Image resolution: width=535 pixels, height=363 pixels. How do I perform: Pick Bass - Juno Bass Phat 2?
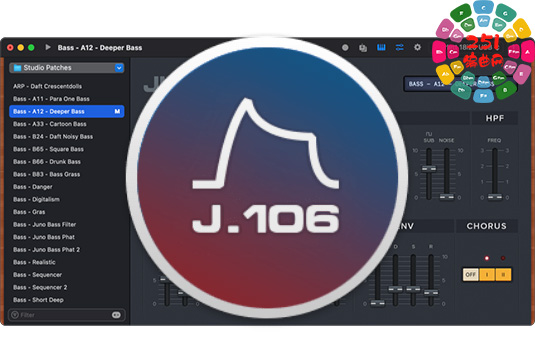(47, 250)
